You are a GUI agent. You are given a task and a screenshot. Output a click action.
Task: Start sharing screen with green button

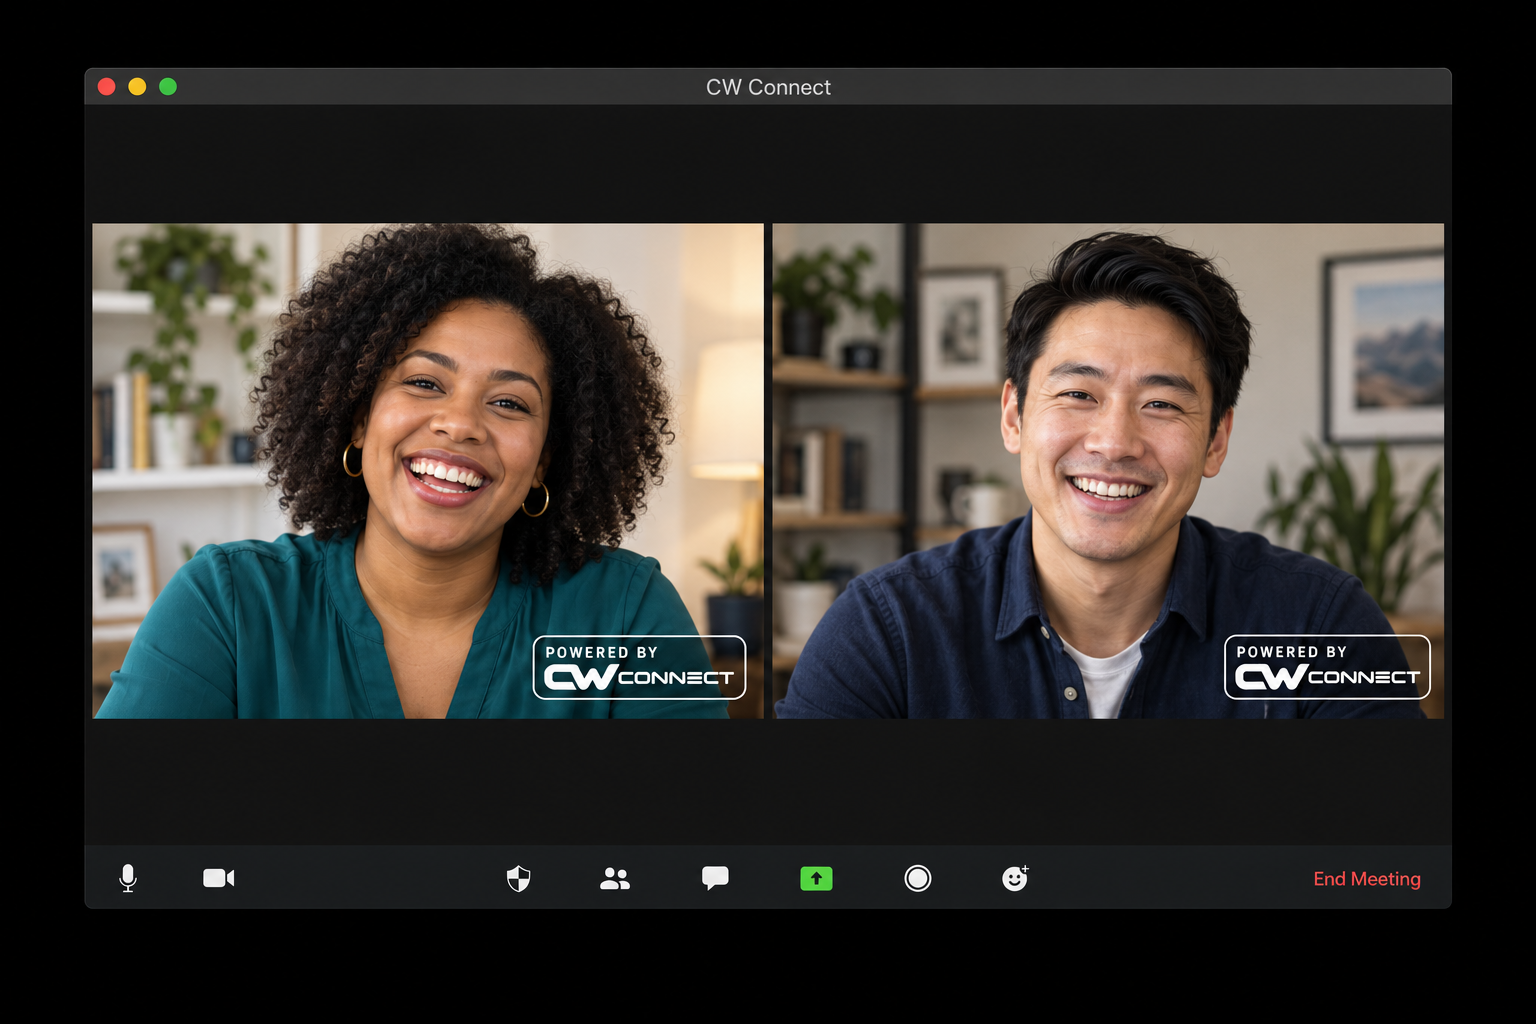click(x=816, y=879)
